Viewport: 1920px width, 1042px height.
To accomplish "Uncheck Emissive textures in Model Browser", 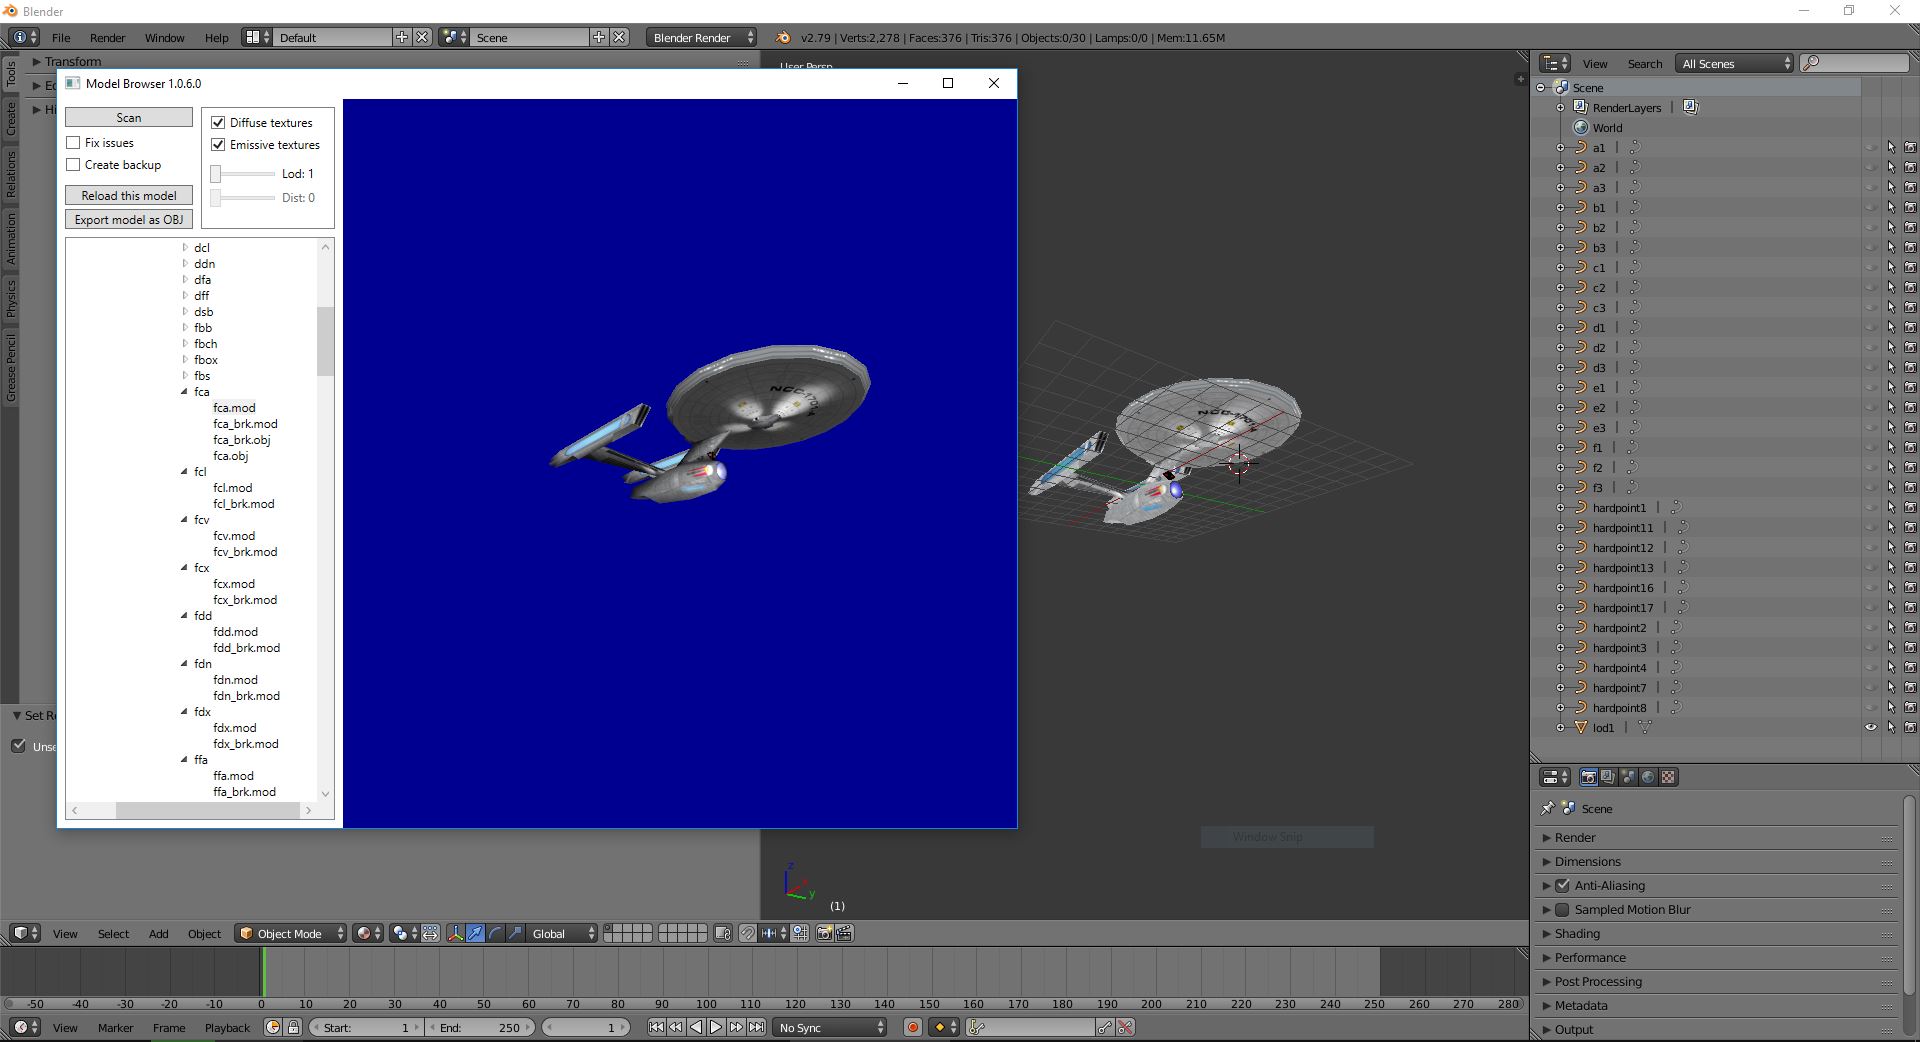I will tap(218, 144).
